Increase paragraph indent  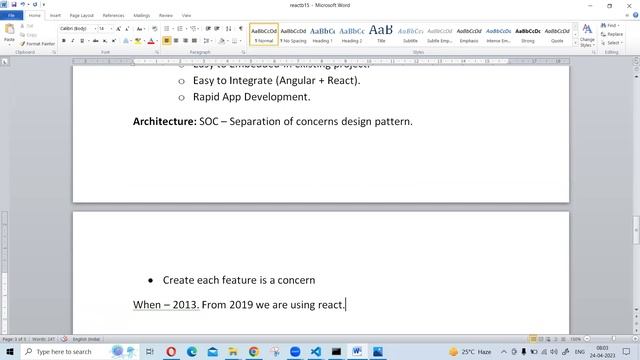click(217, 29)
